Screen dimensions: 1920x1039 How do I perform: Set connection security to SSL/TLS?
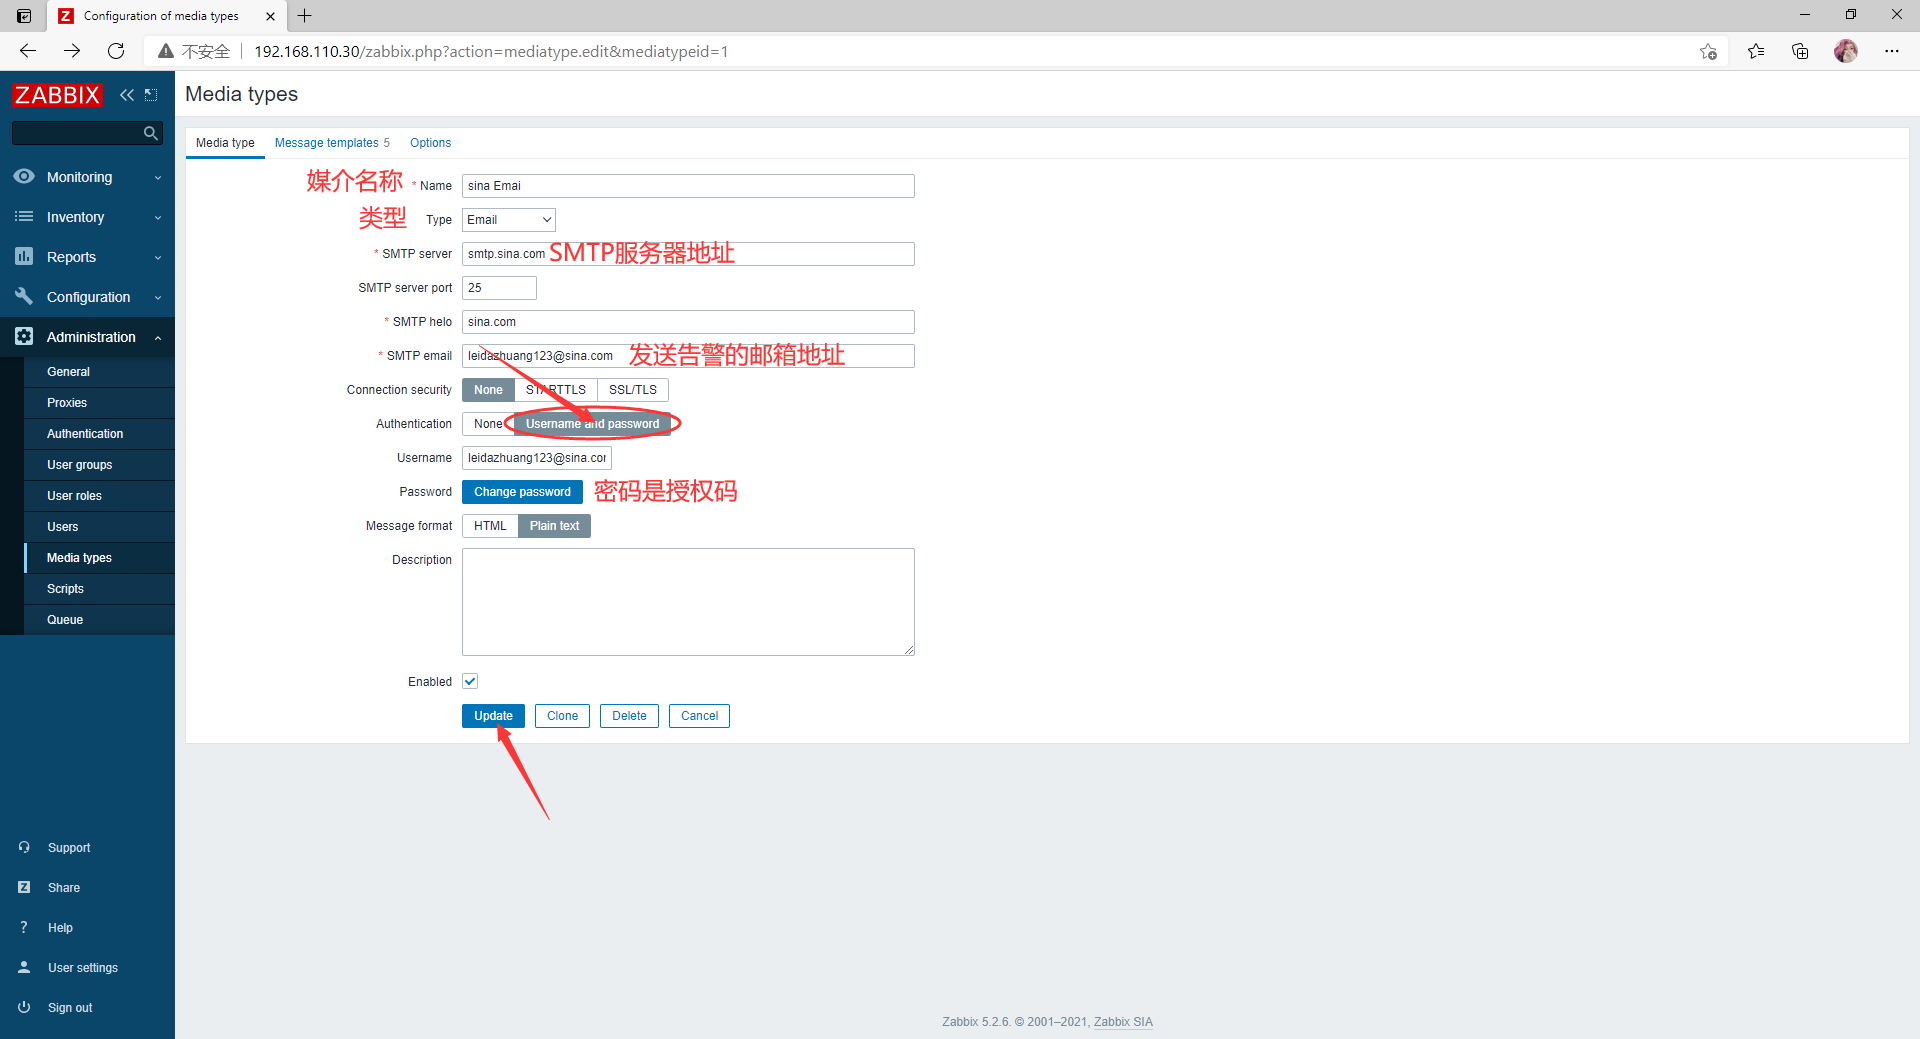coord(633,390)
